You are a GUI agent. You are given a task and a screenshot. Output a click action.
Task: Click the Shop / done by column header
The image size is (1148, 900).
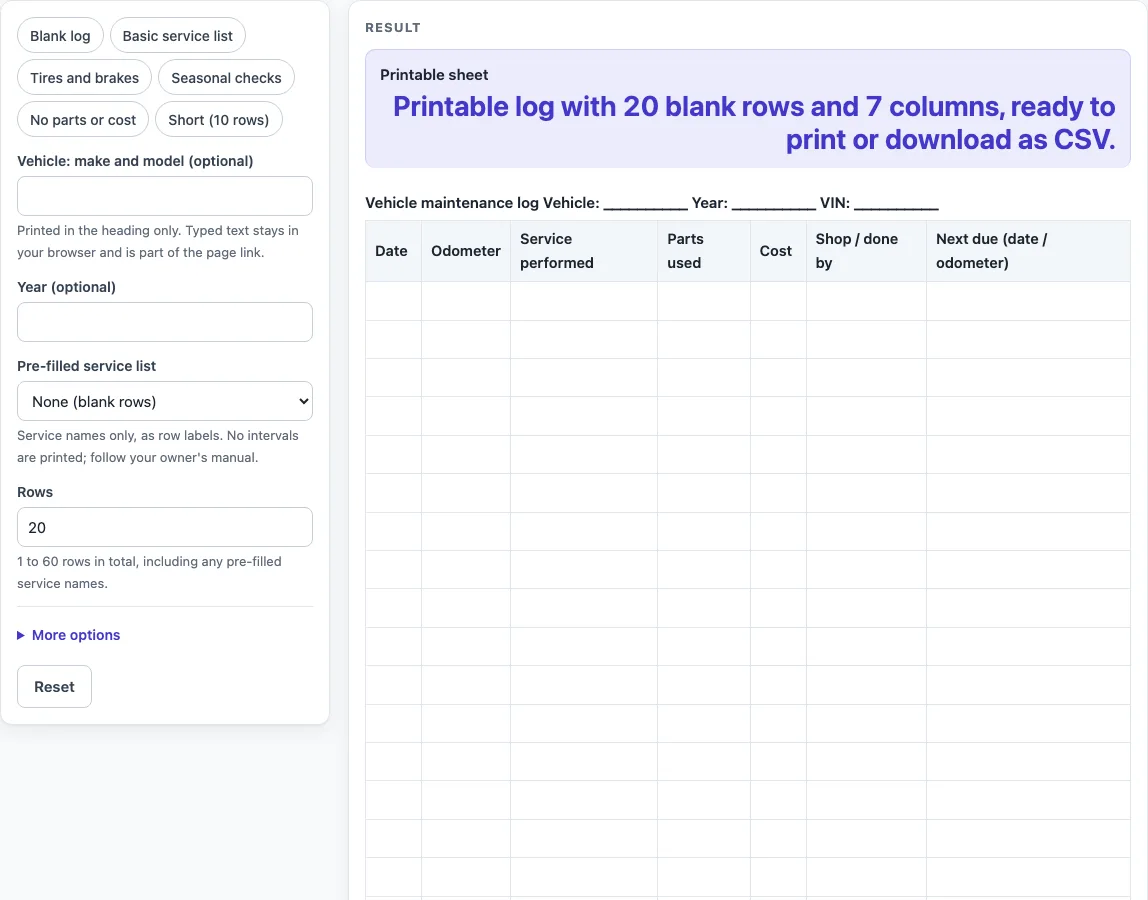866,251
